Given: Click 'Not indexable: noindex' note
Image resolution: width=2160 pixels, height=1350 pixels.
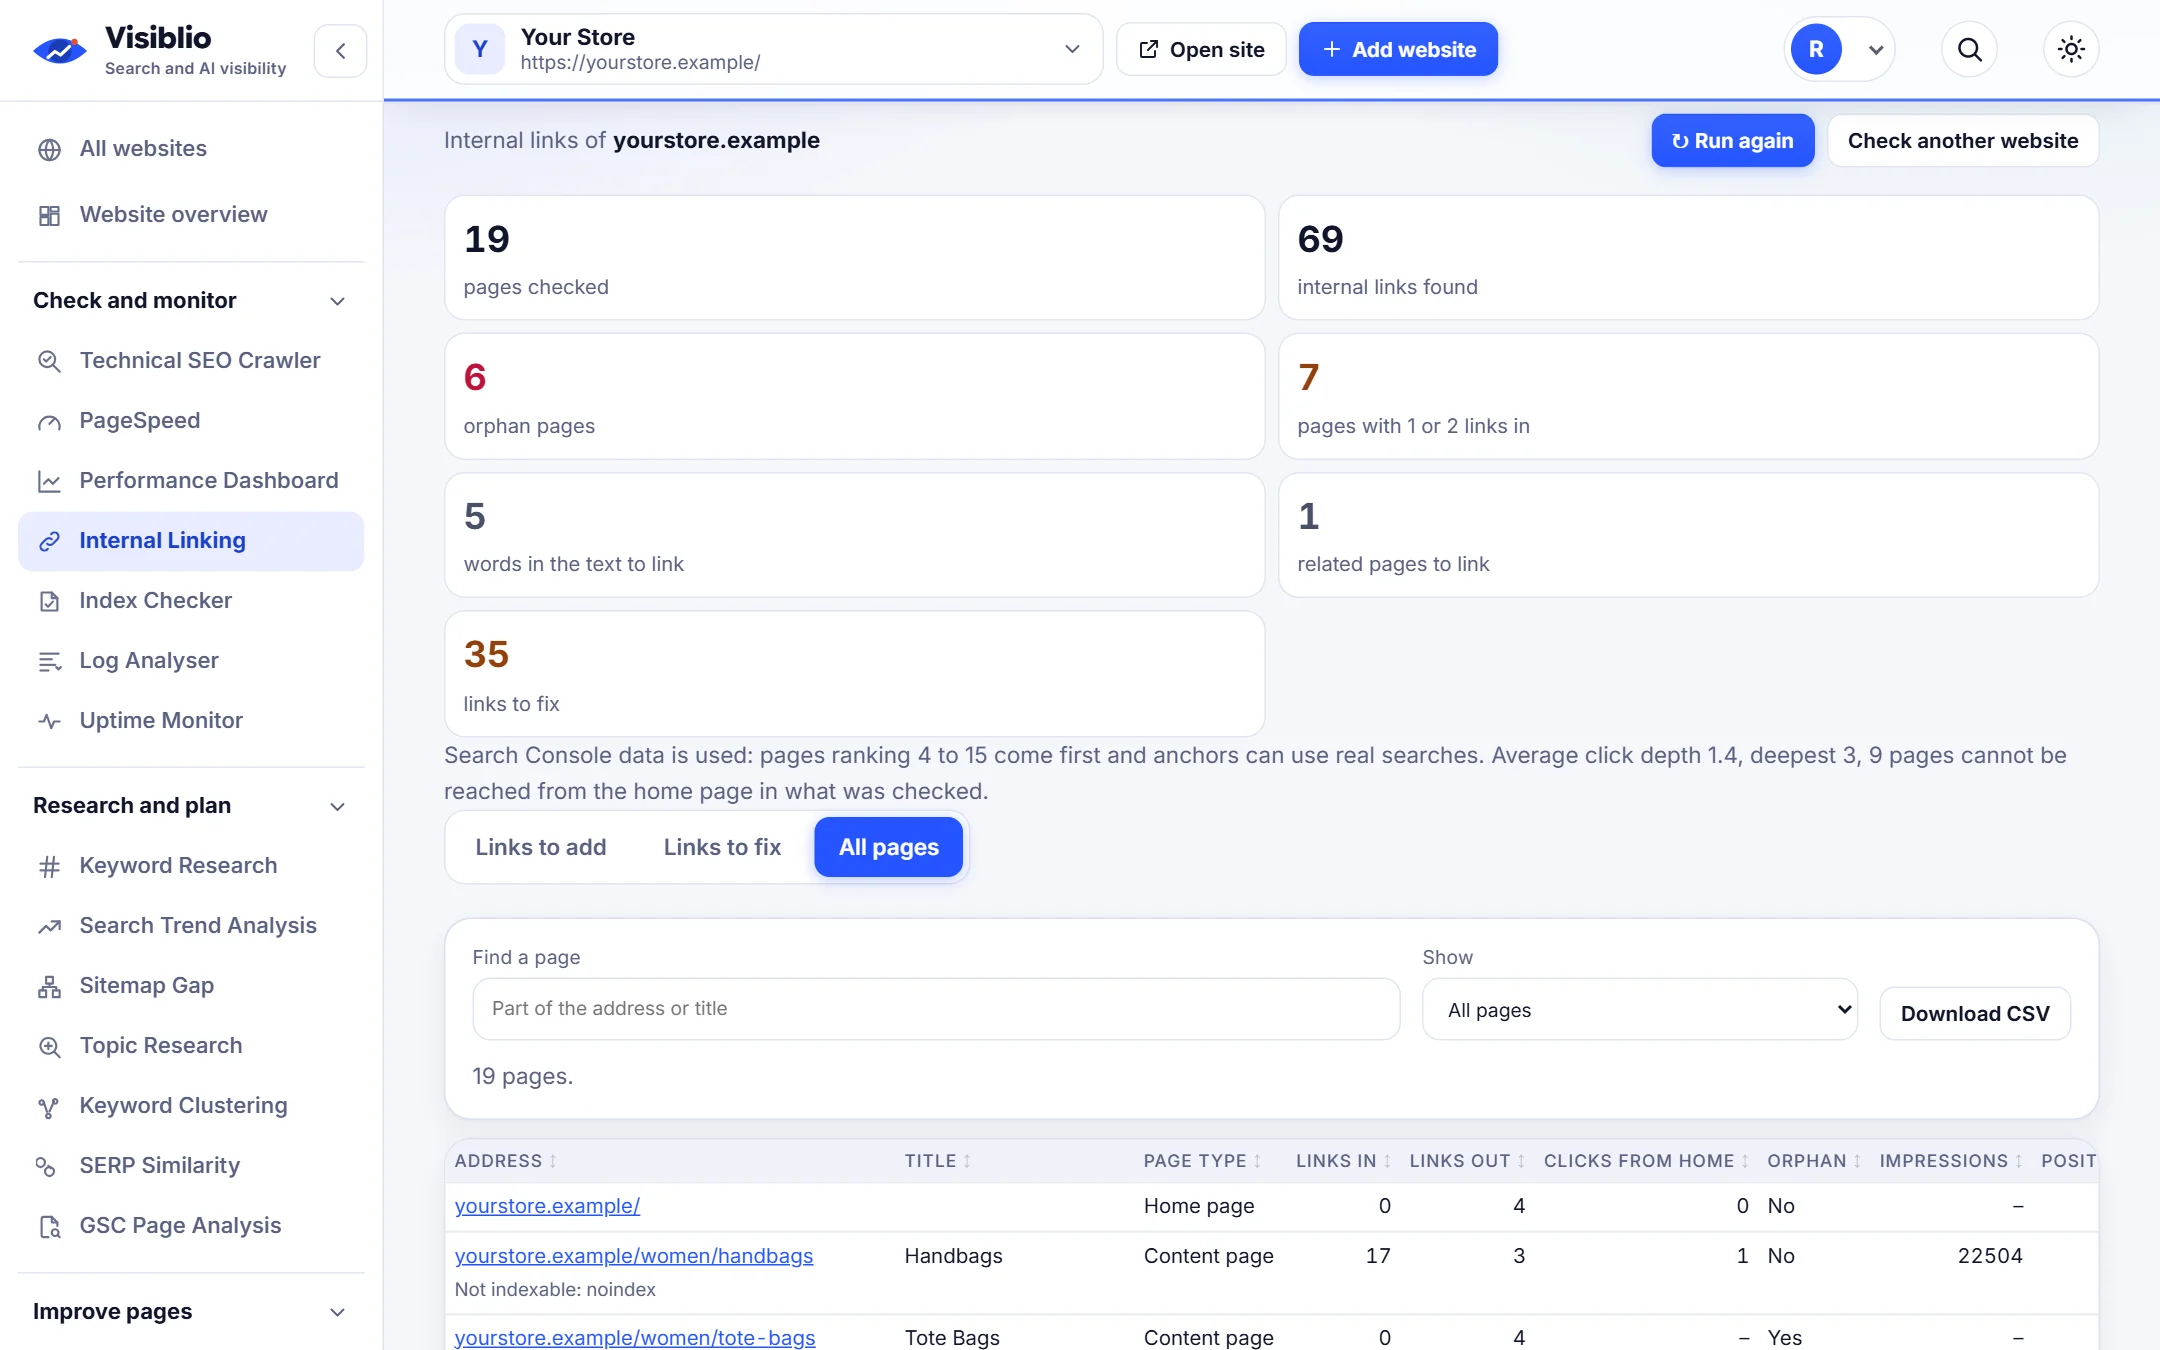Looking at the screenshot, I should [x=555, y=1290].
